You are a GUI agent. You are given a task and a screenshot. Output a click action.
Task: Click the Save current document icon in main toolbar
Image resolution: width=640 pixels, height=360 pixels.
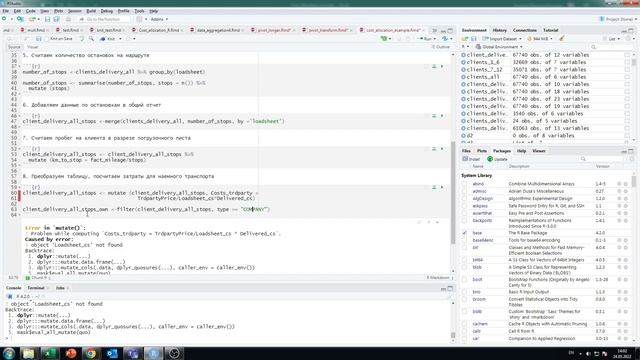pyautogui.click(x=47, y=19)
